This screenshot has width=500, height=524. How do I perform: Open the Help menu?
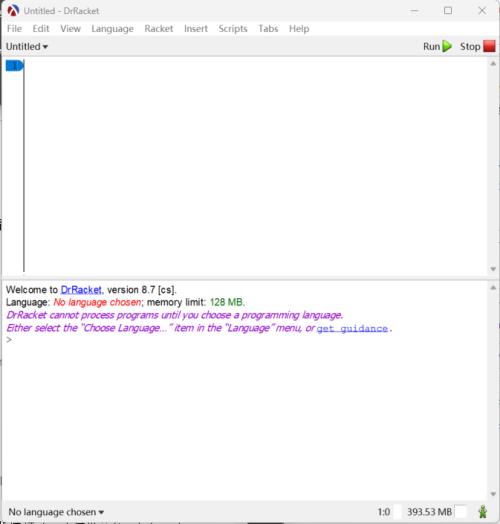(299, 29)
